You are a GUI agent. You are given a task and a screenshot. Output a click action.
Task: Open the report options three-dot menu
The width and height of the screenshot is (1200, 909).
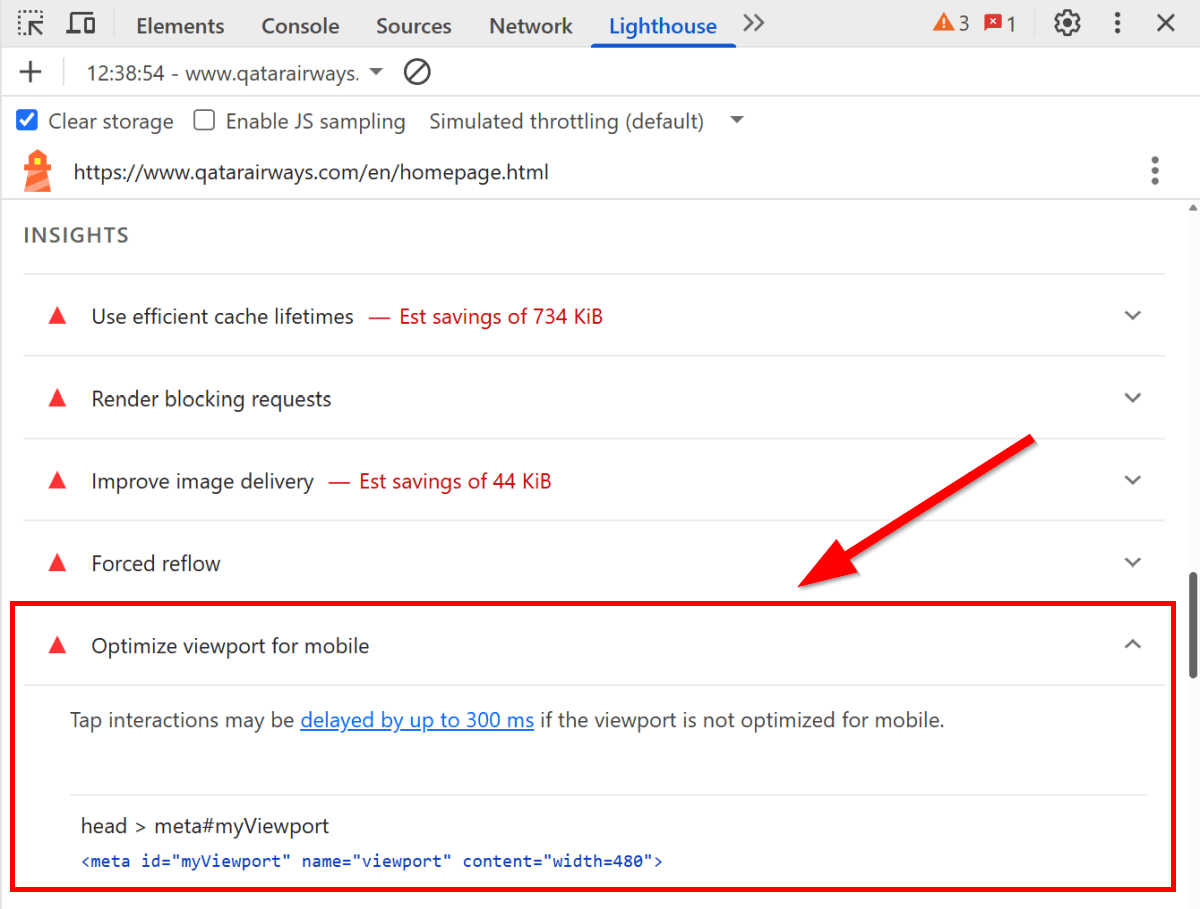[x=1155, y=171]
